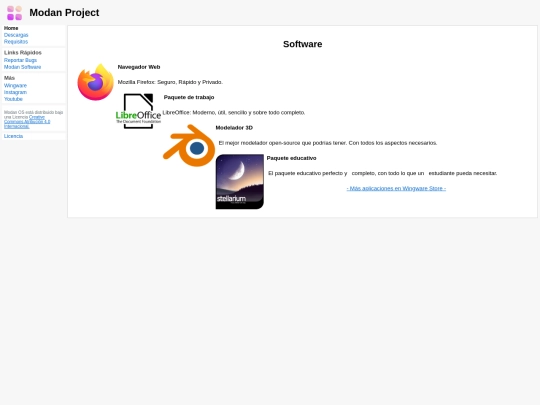The width and height of the screenshot is (540, 405).
Task: Select the Navegador Web heading
Action: tap(139, 67)
